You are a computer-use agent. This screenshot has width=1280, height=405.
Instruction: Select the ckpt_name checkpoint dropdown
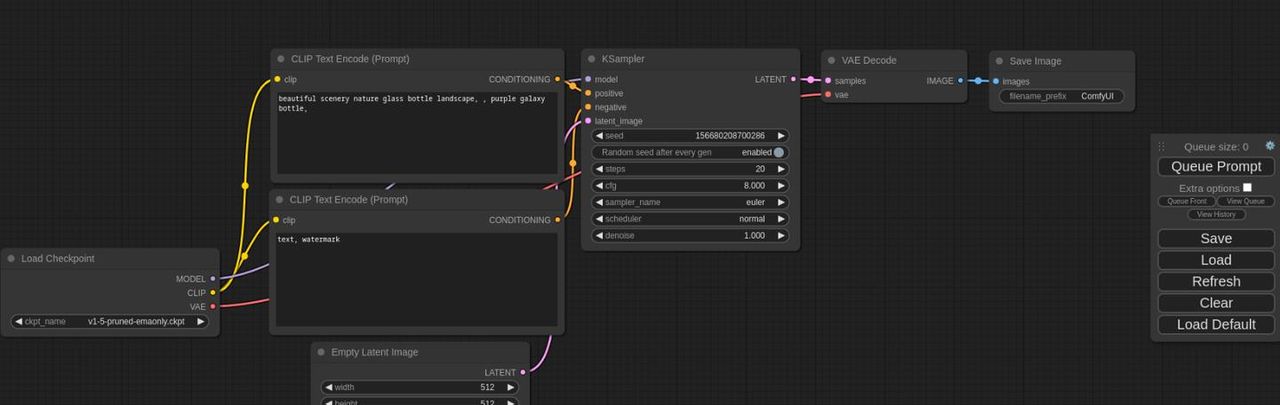110,322
